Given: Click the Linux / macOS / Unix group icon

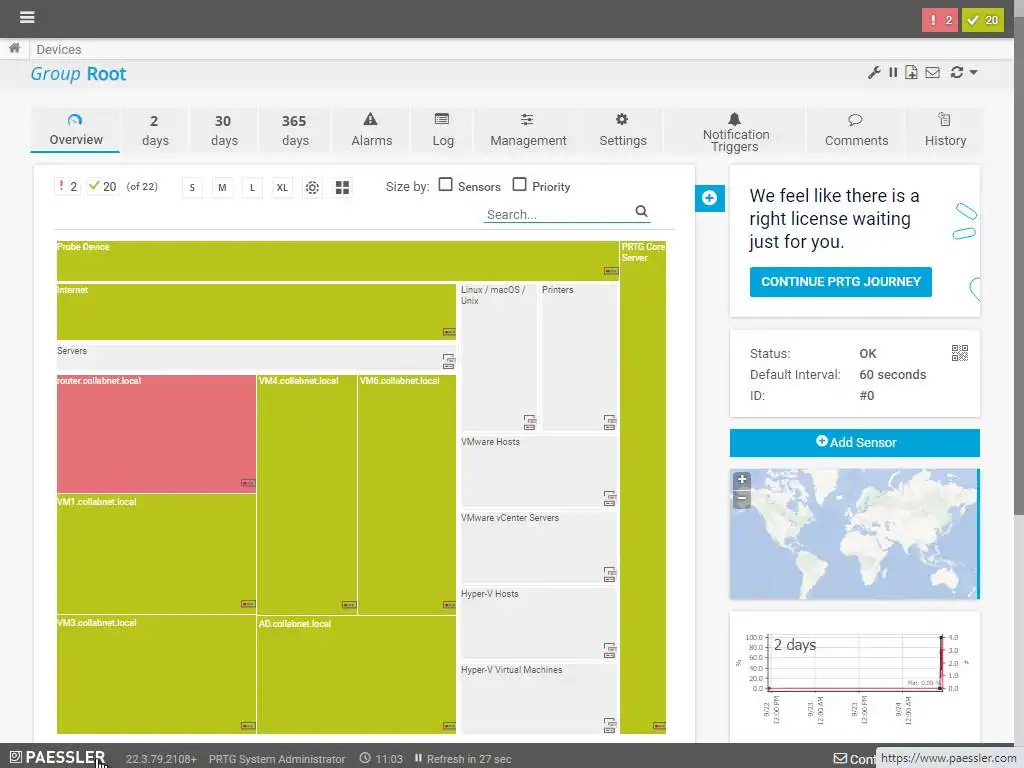Looking at the screenshot, I should coord(530,421).
